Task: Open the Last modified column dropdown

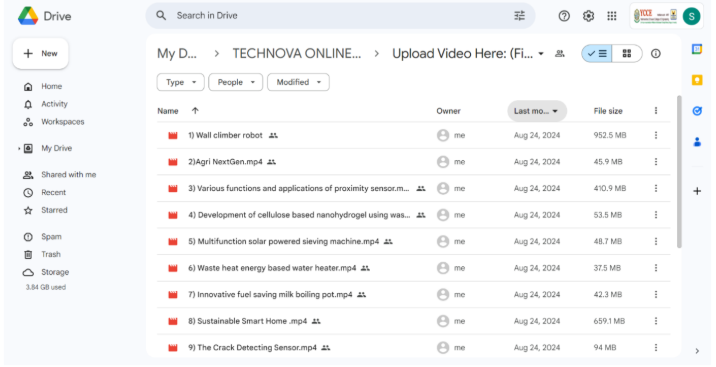Action: pyautogui.click(x=537, y=111)
